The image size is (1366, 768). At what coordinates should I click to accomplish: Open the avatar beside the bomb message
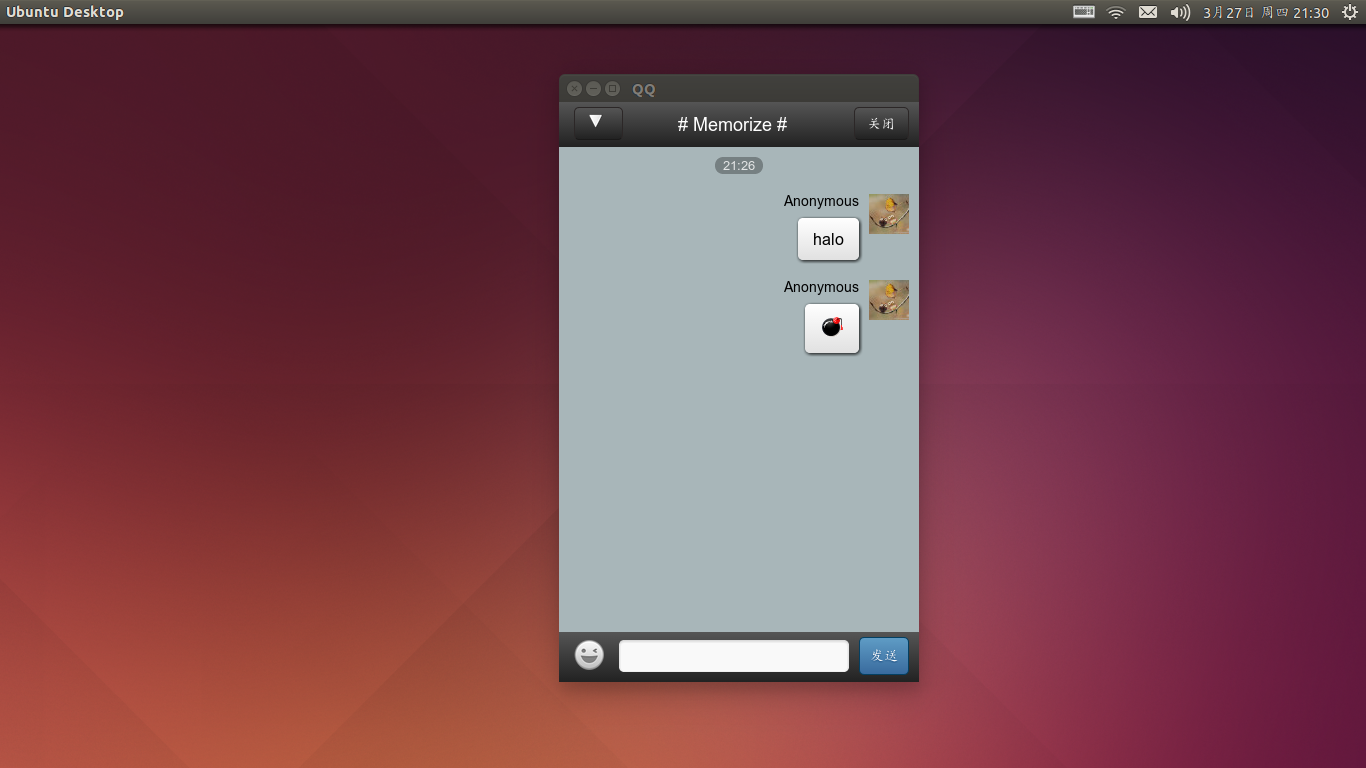(889, 300)
